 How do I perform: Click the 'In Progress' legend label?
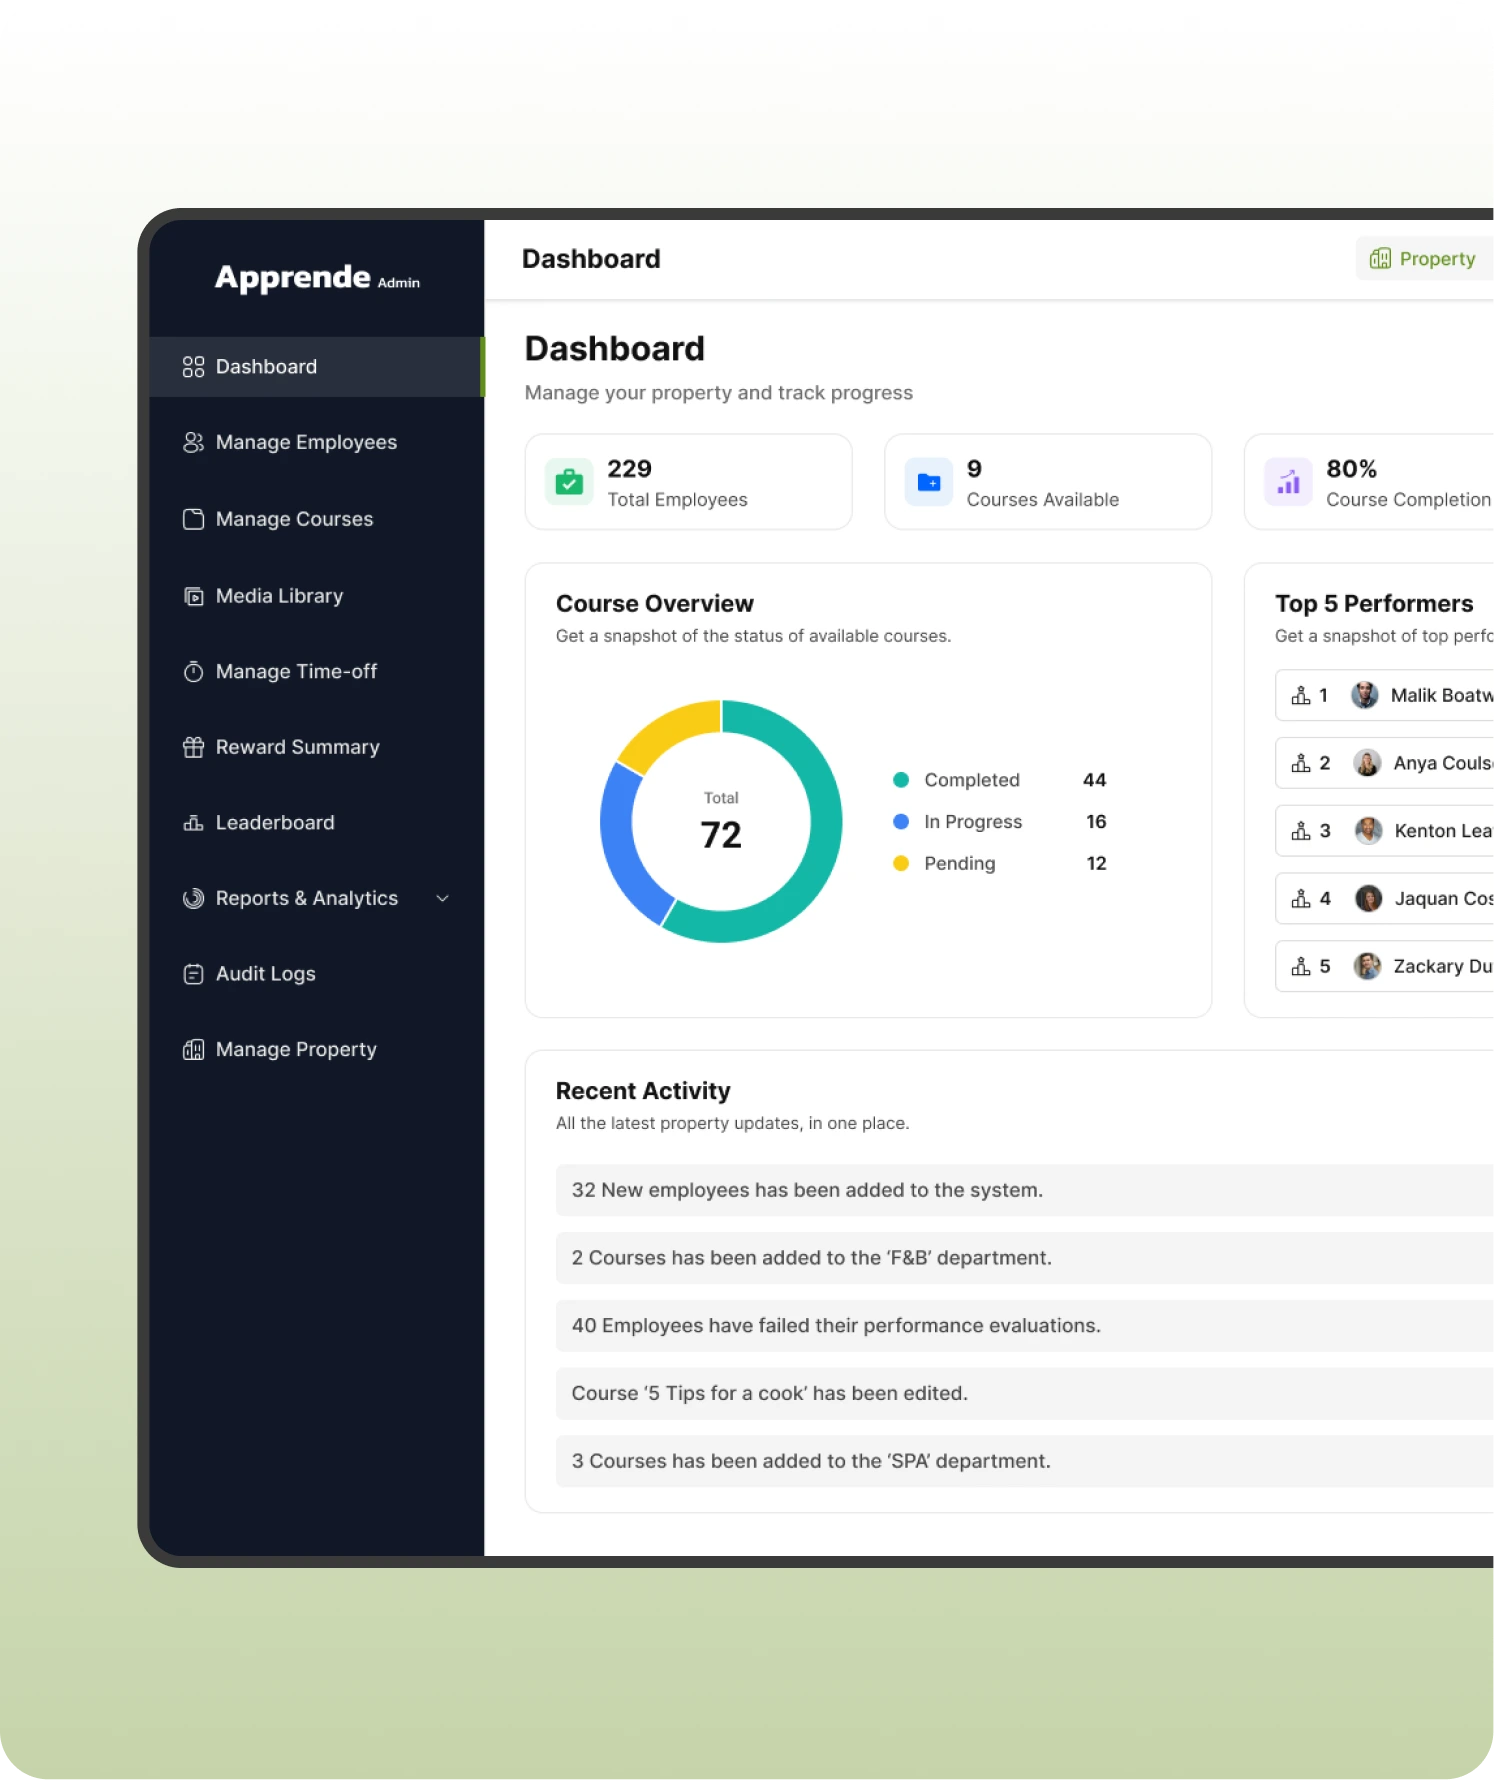pyautogui.click(x=973, y=822)
